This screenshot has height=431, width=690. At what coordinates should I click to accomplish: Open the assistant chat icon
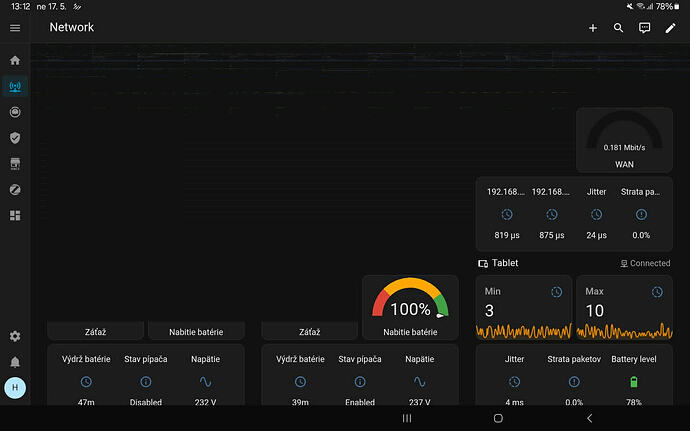(644, 28)
